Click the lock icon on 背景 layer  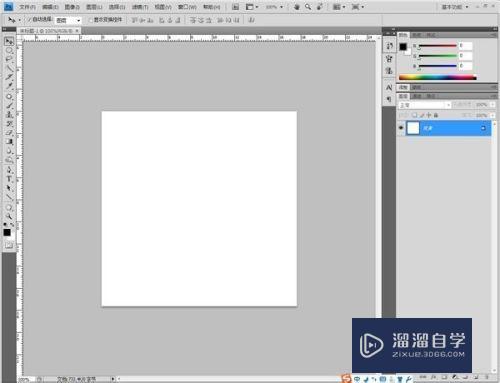(x=483, y=128)
